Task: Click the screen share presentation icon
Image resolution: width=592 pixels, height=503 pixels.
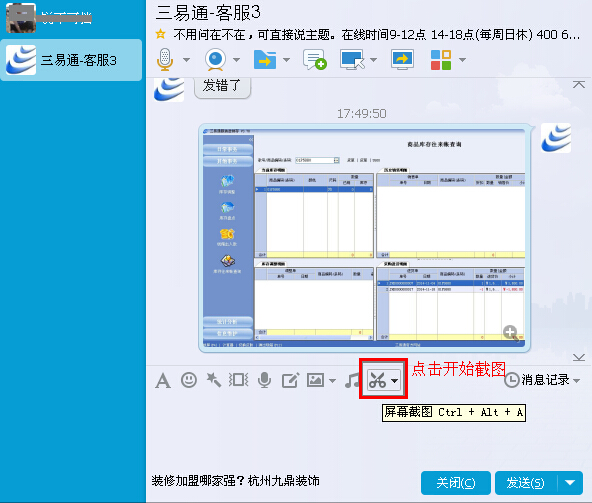Action: pyautogui.click(x=402, y=60)
